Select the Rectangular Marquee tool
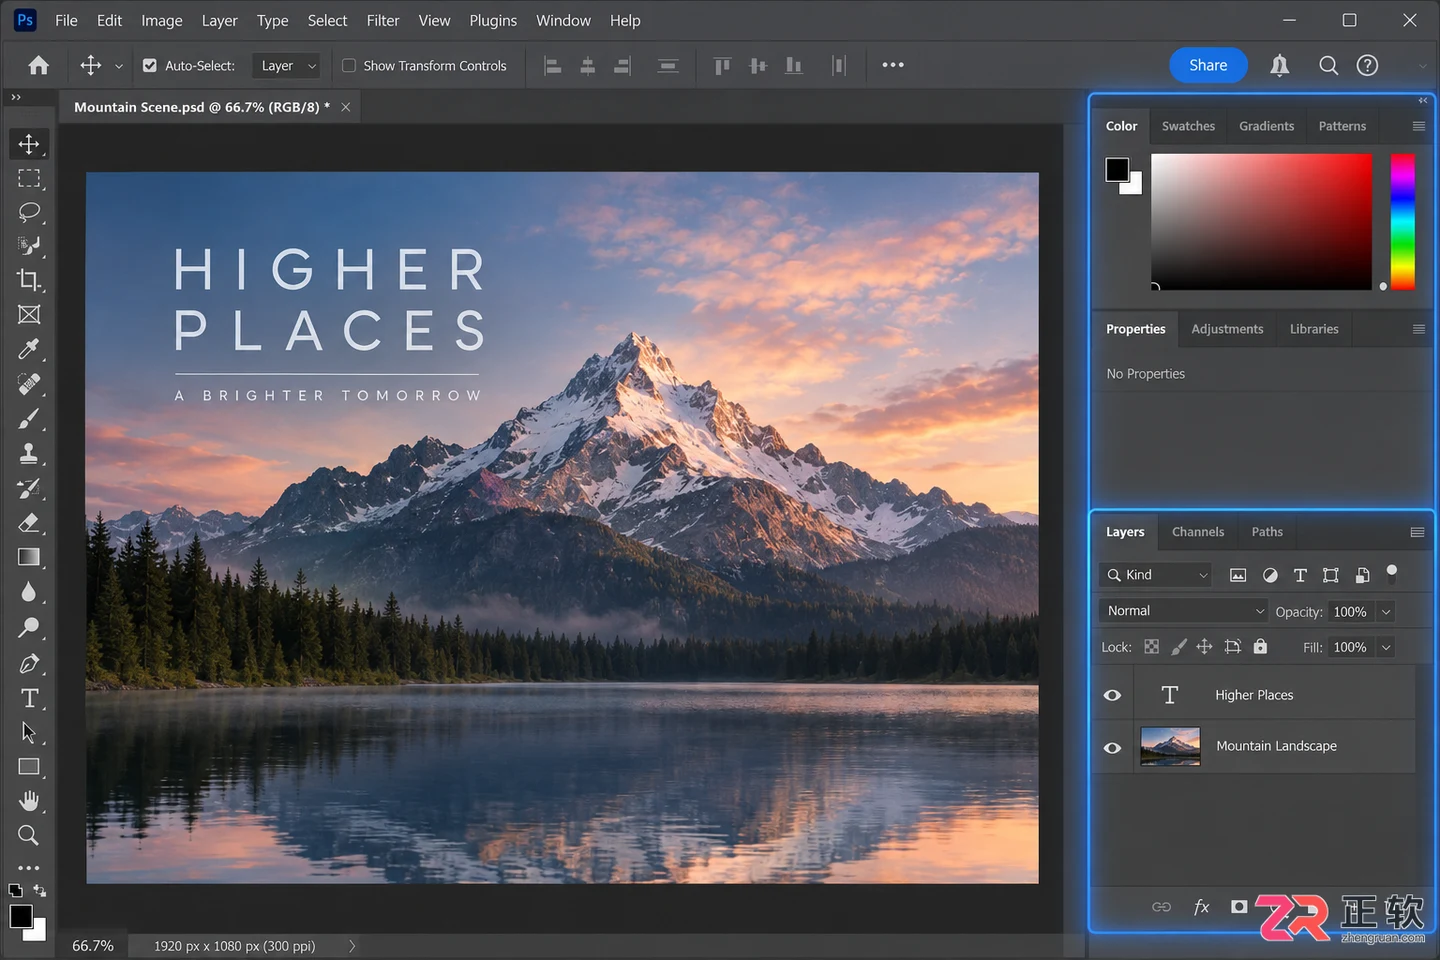The height and width of the screenshot is (960, 1440). click(29, 179)
